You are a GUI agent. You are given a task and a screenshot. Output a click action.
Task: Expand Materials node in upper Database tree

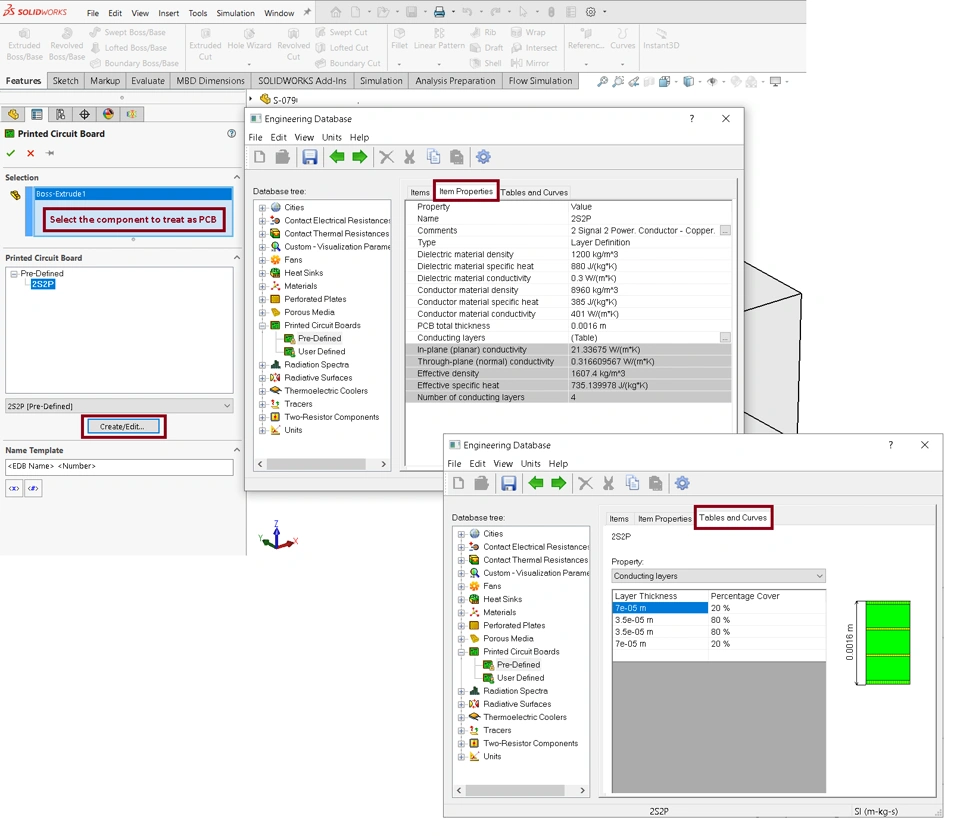coord(263,286)
